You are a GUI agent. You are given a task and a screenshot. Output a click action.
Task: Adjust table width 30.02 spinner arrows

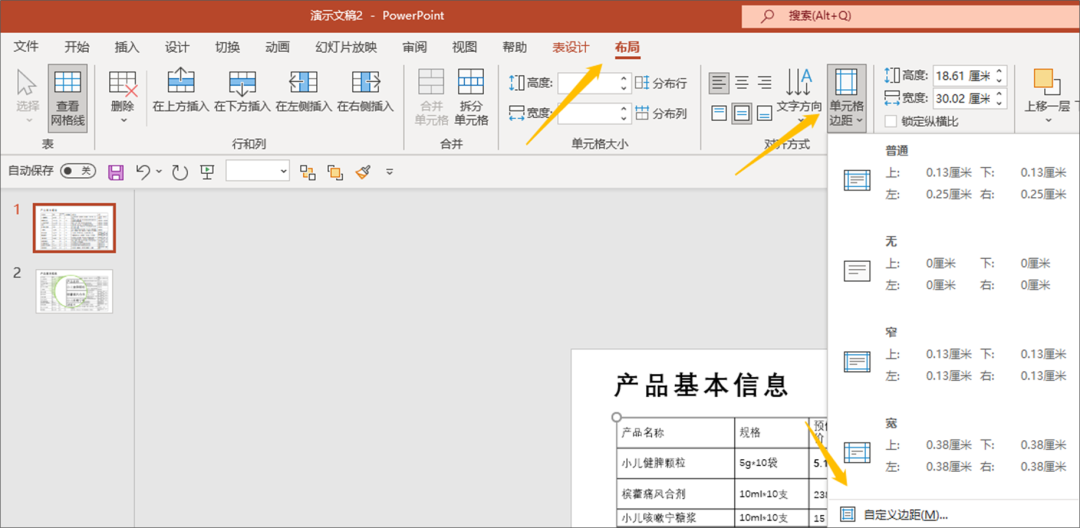[x=1000, y=98]
